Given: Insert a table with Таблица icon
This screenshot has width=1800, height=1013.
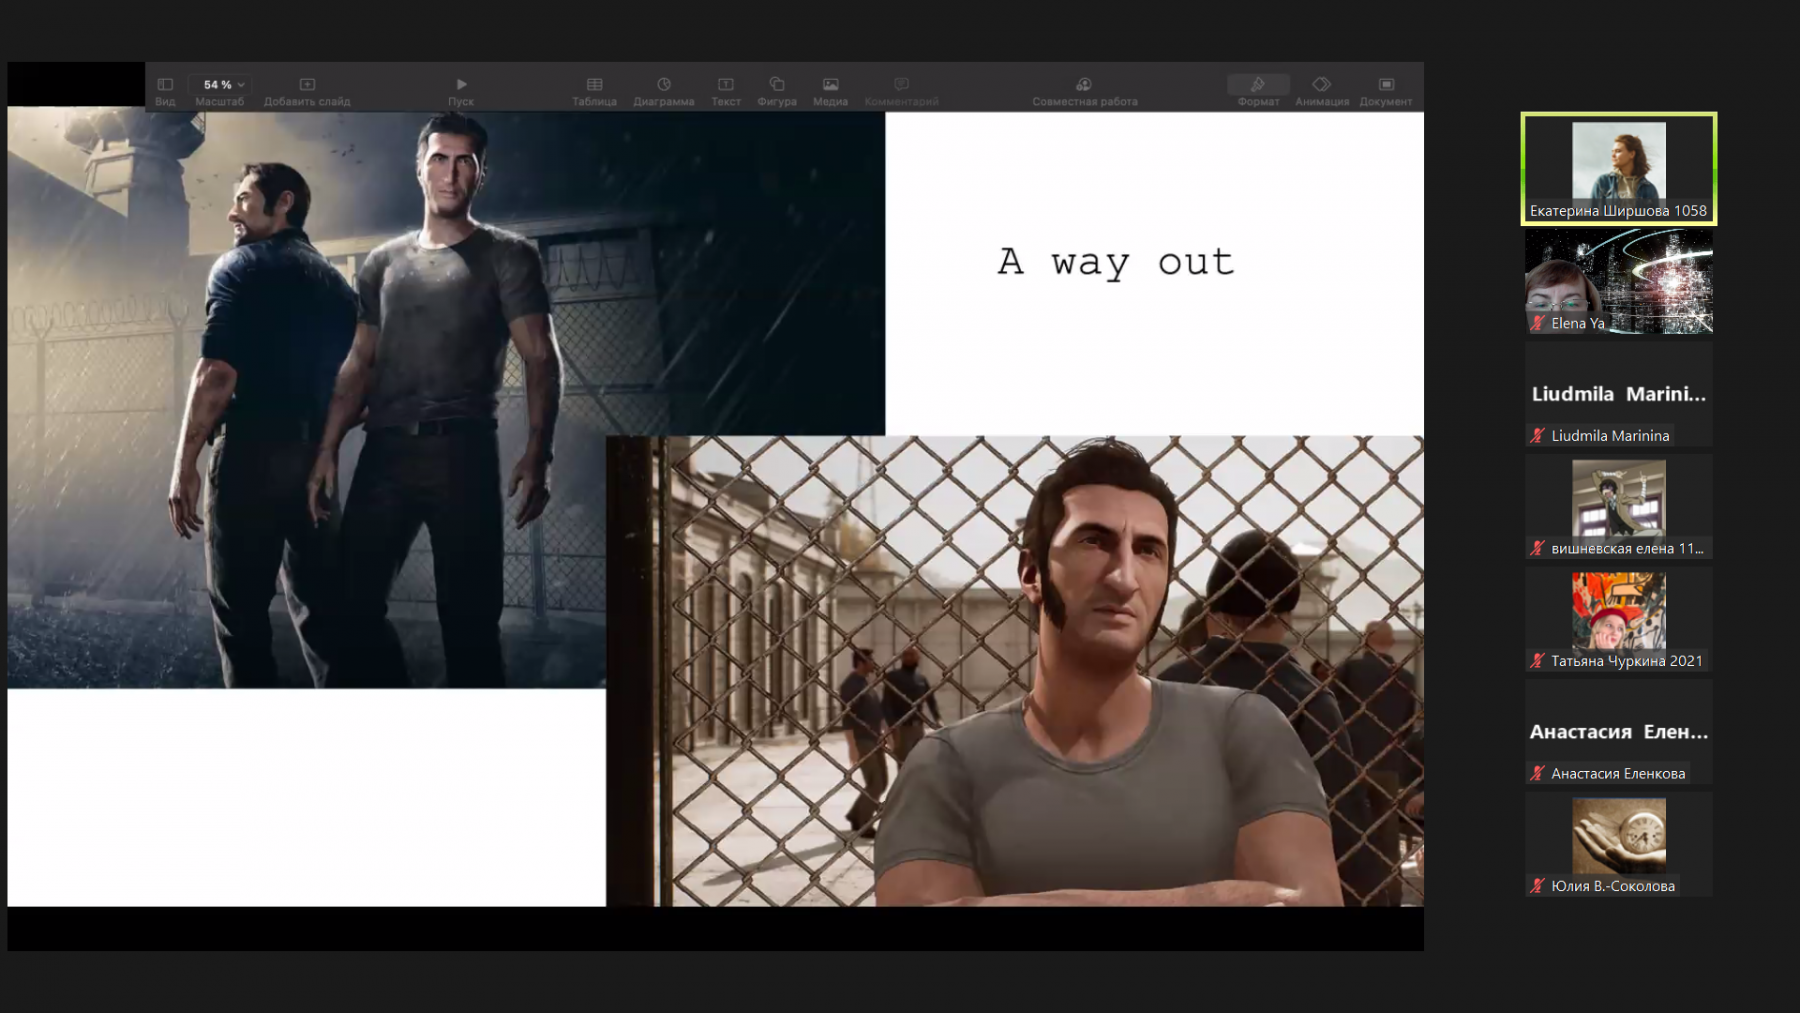Looking at the screenshot, I should (594, 85).
